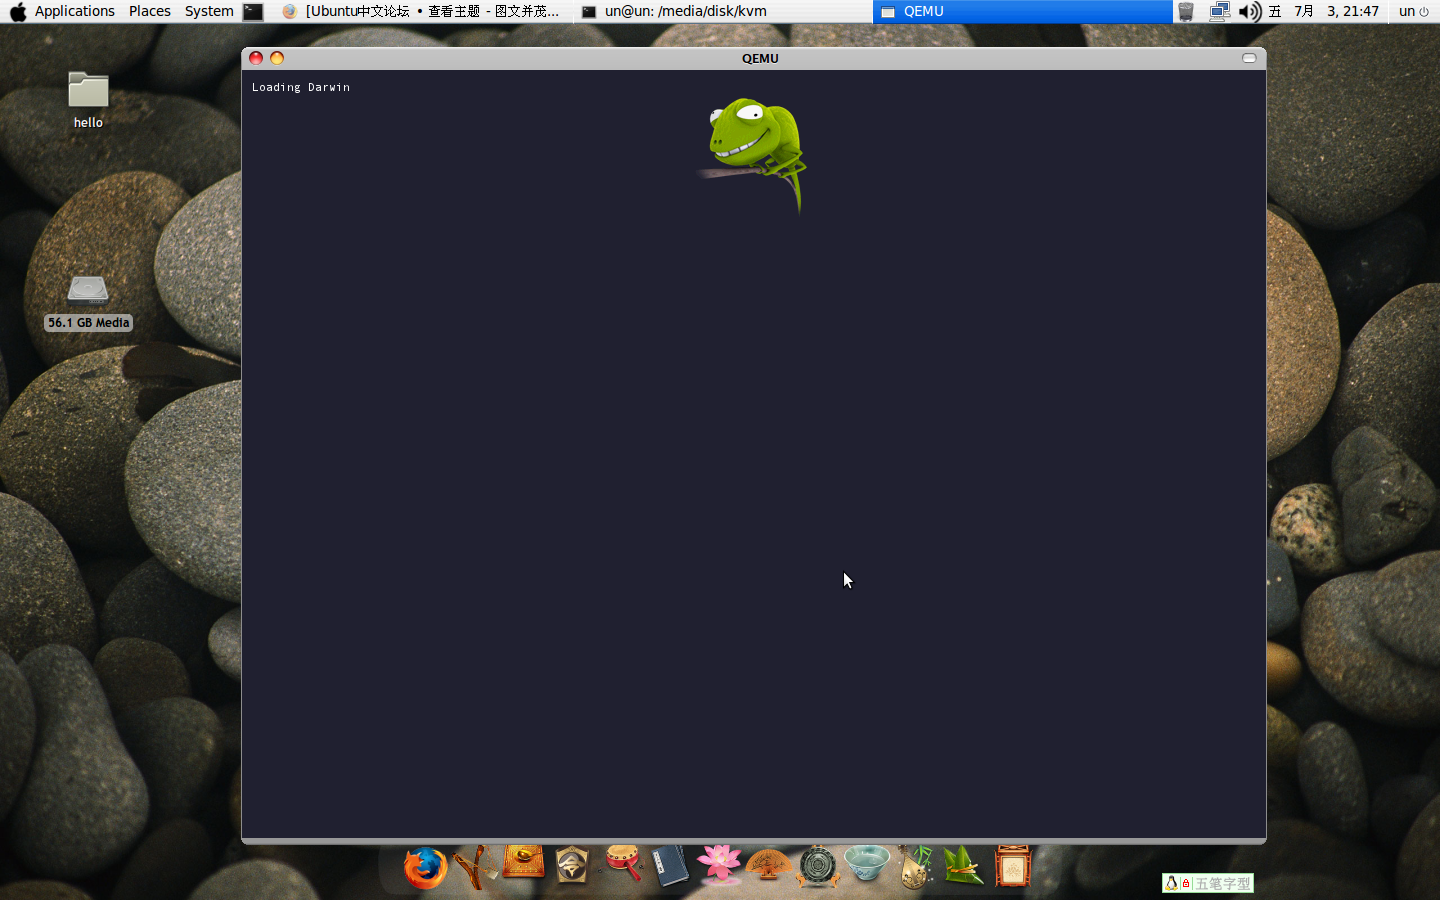Click the jade disc on stand dock icon
The height and width of the screenshot is (900, 1440).
tap(818, 867)
